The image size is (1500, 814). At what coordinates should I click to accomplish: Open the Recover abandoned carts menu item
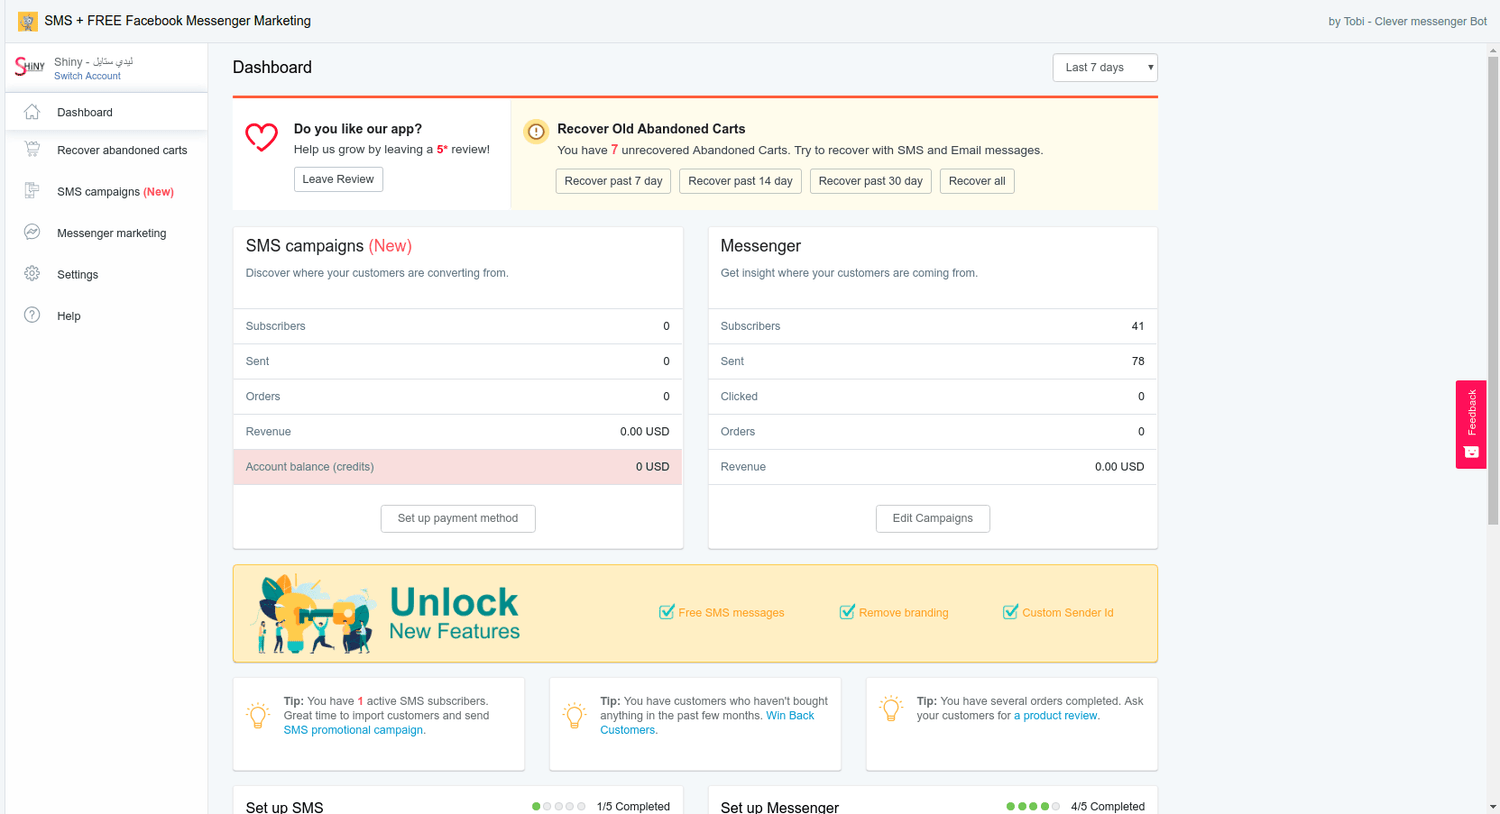click(122, 150)
